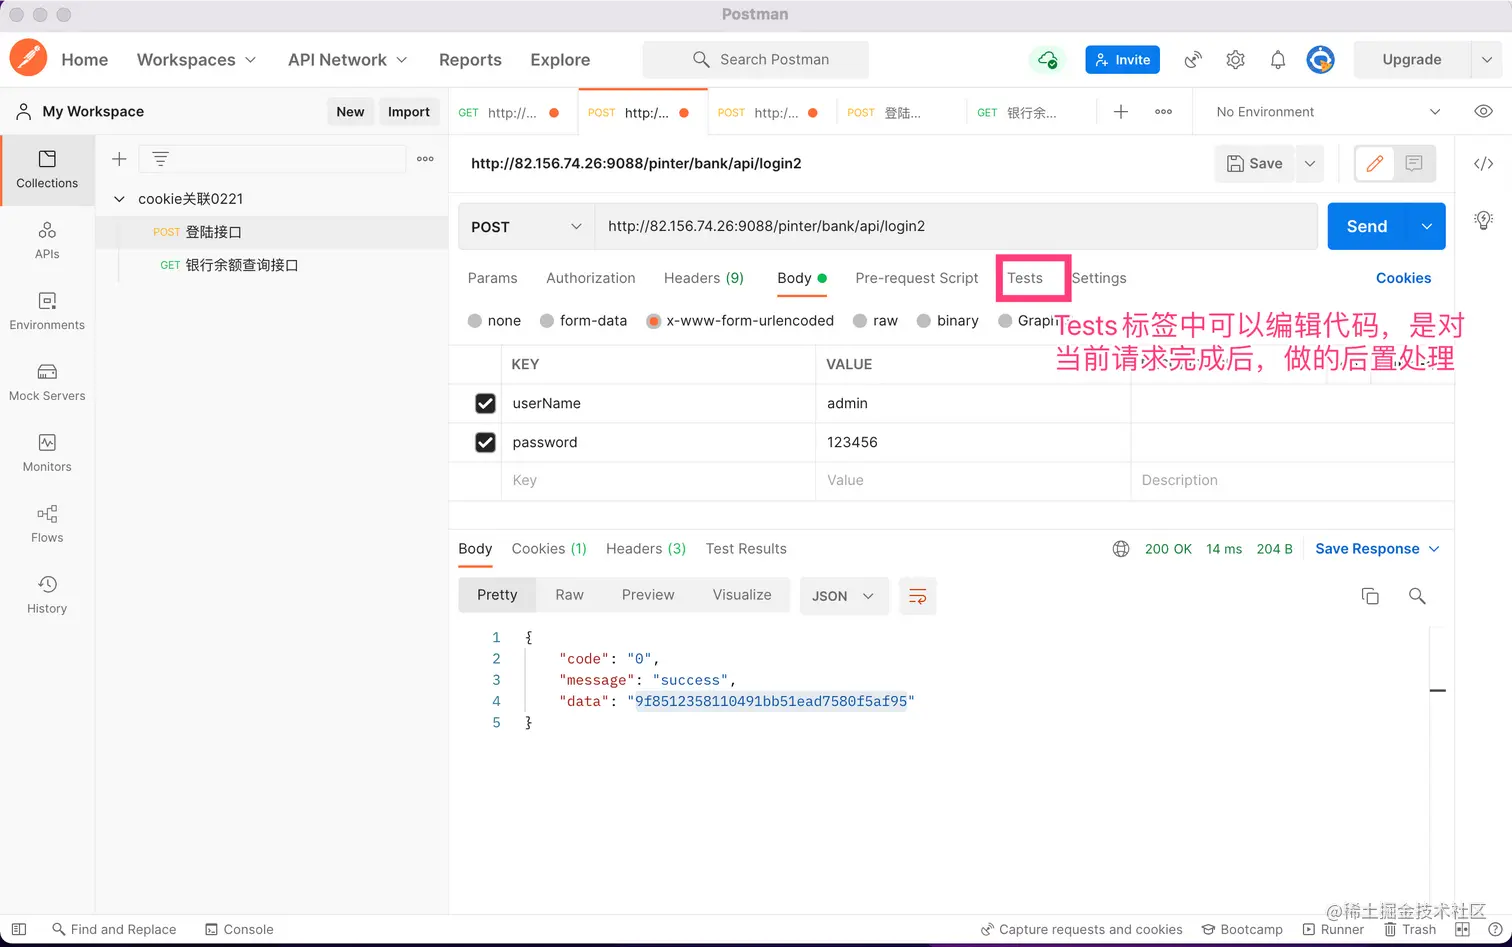
Task: Click the Search Postman field
Action: 756,60
